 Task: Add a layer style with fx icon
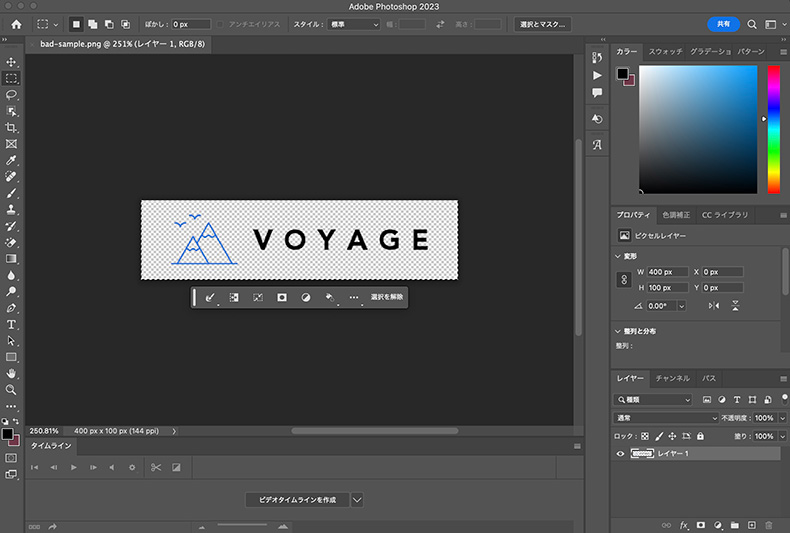point(685,524)
